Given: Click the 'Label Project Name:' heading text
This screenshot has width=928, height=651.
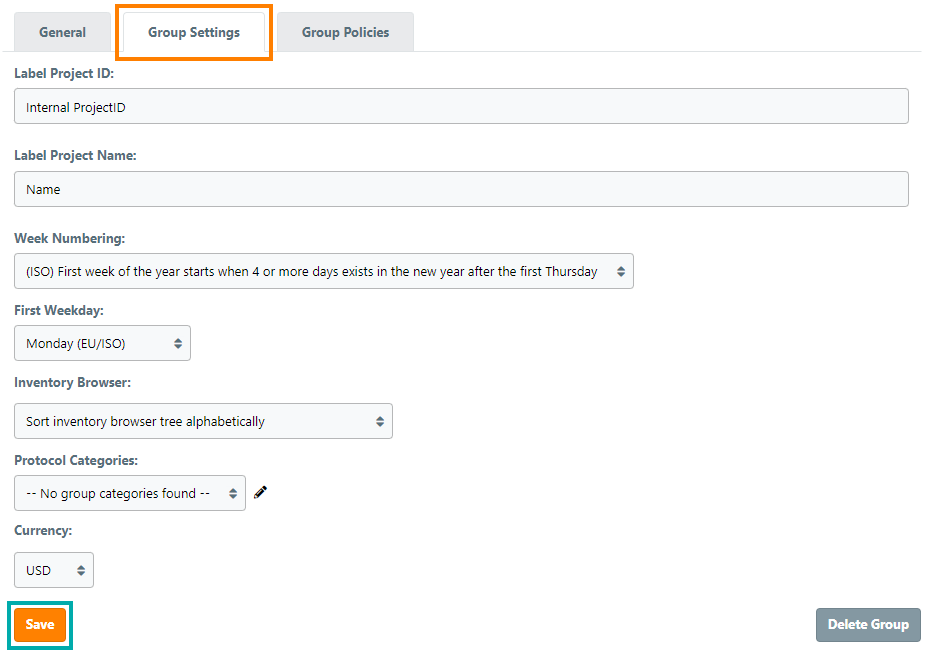Looking at the screenshot, I should [75, 155].
